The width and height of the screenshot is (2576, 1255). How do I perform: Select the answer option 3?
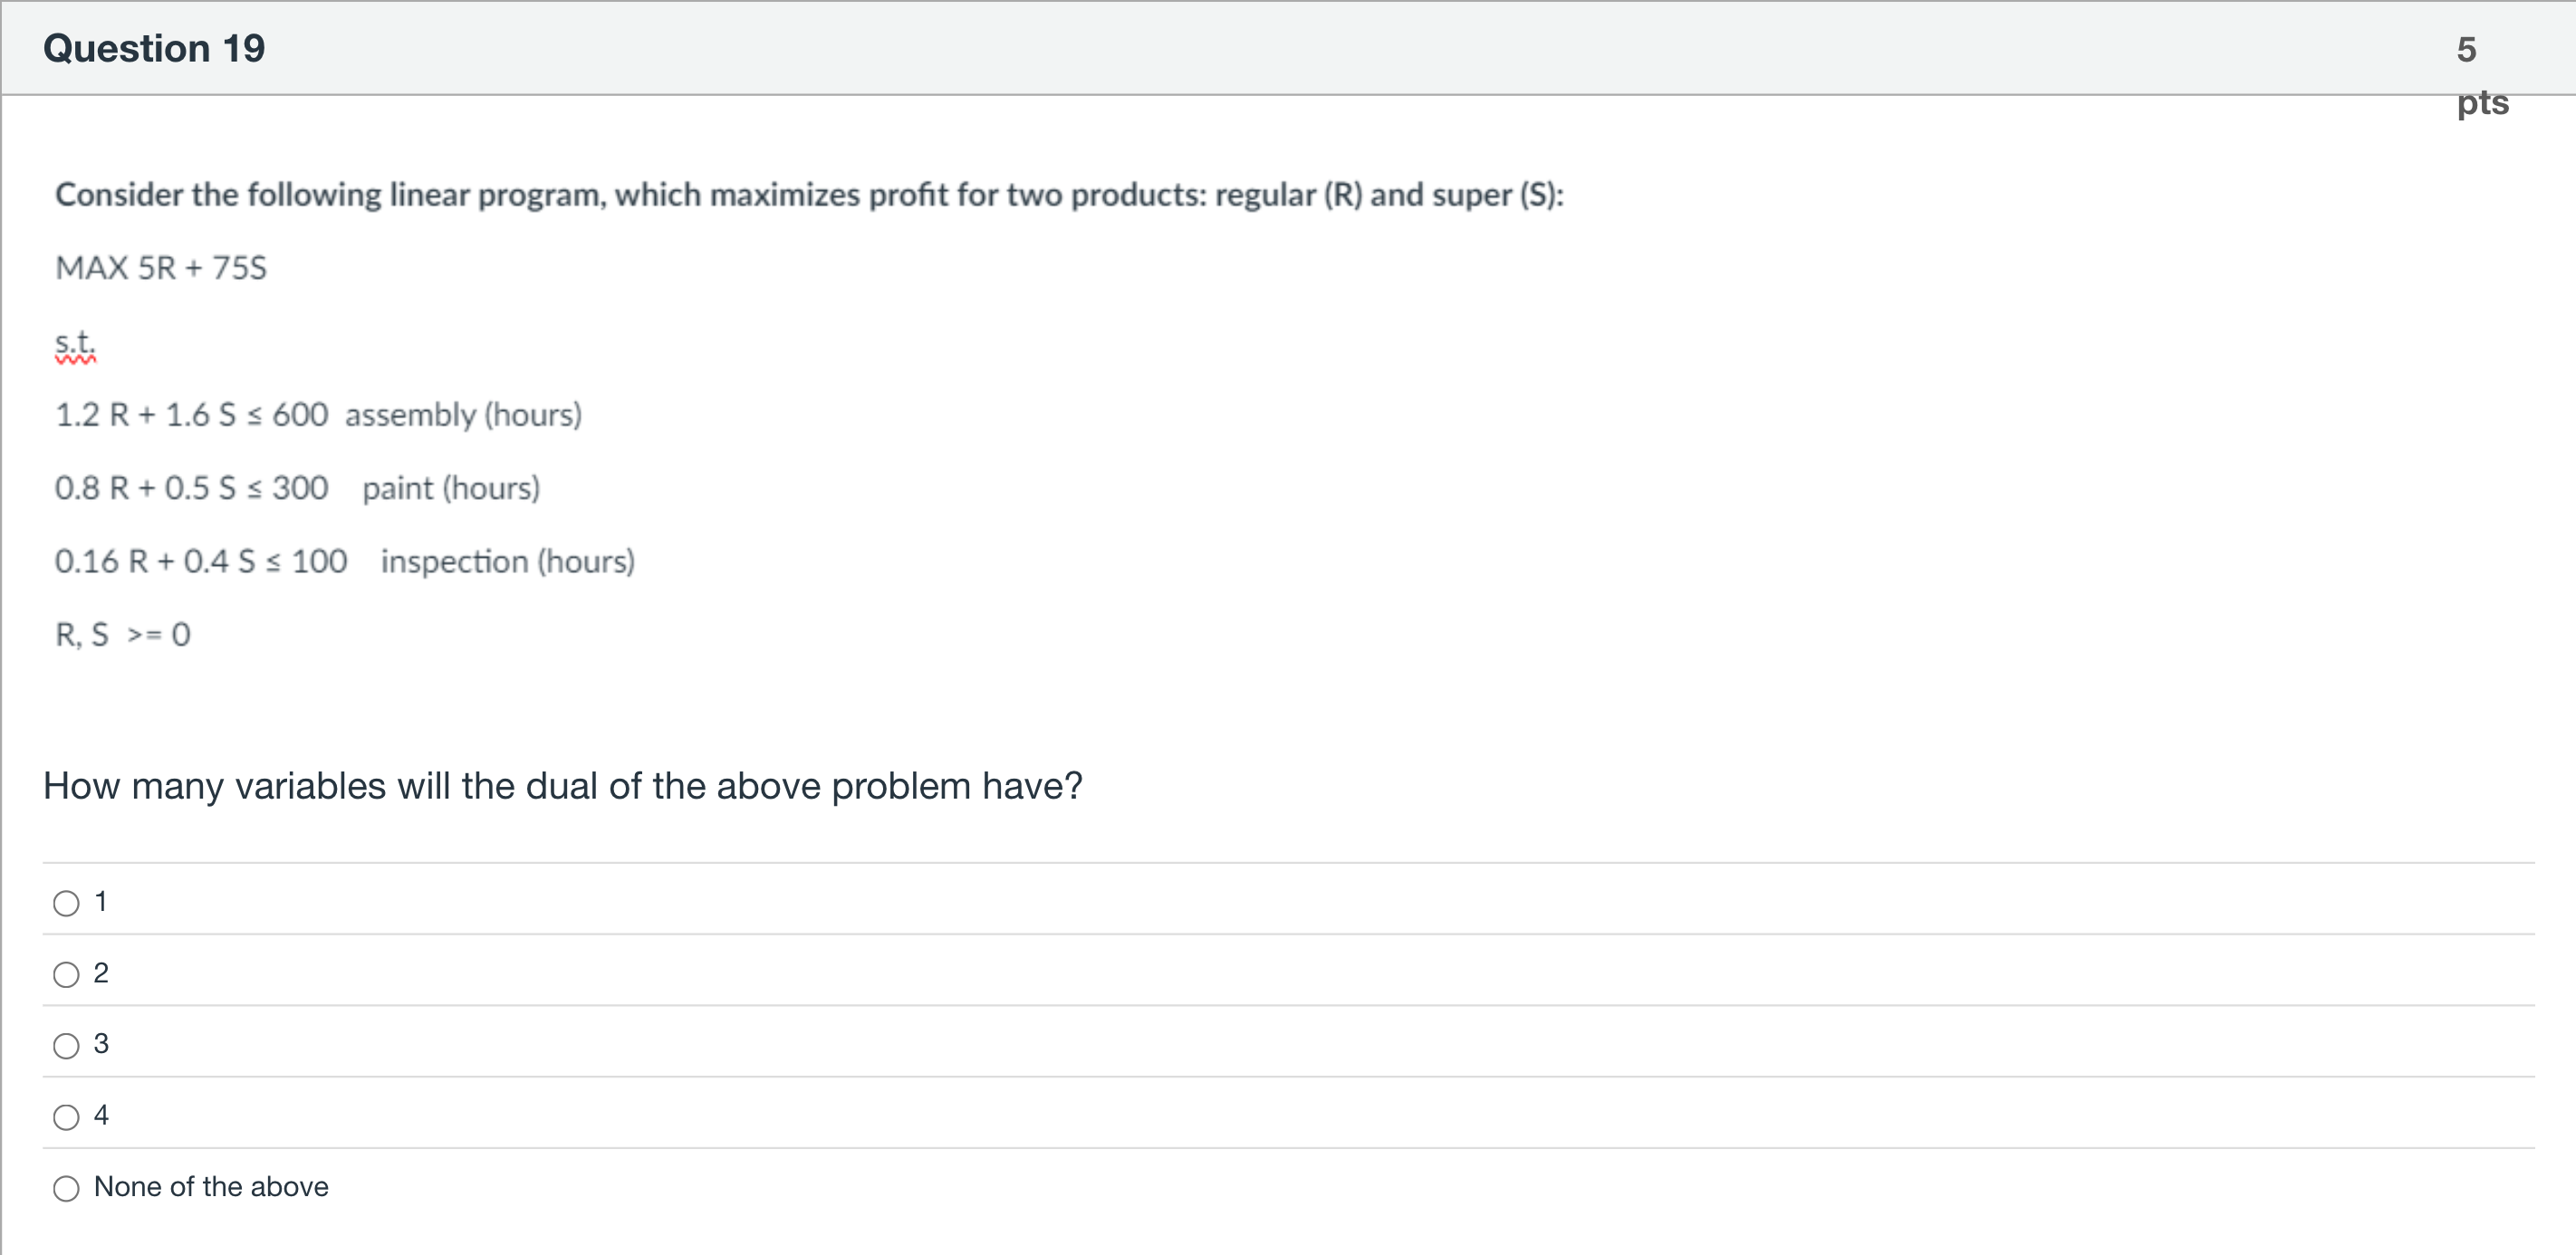(x=66, y=1045)
